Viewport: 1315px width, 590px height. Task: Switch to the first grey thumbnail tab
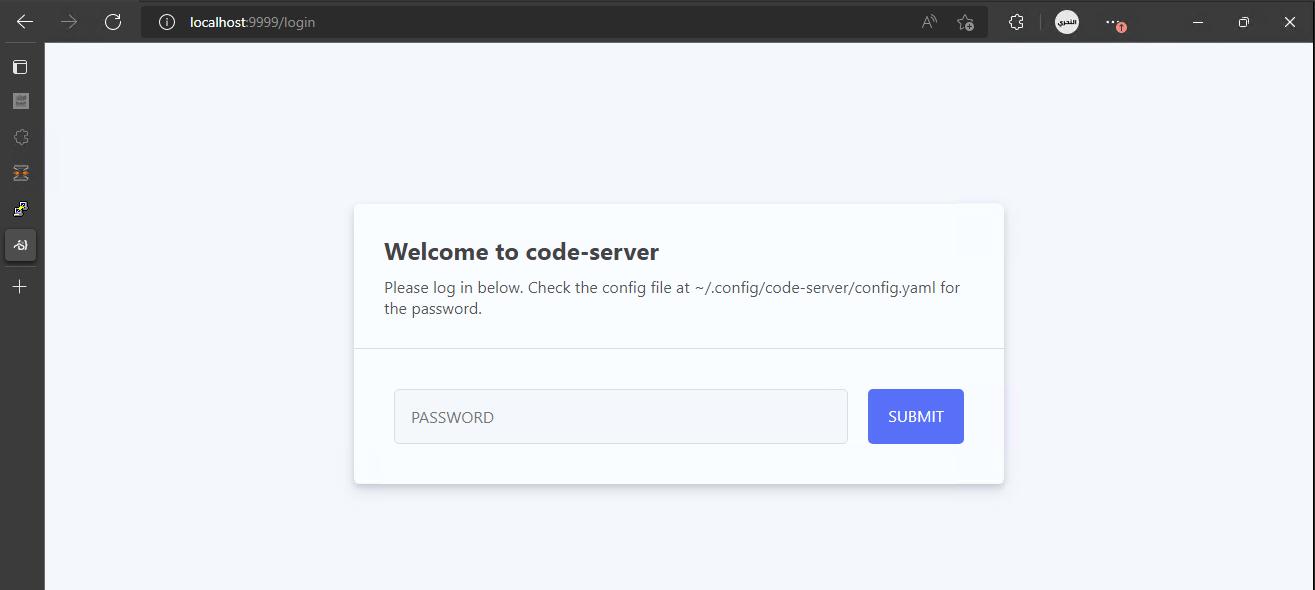20,101
